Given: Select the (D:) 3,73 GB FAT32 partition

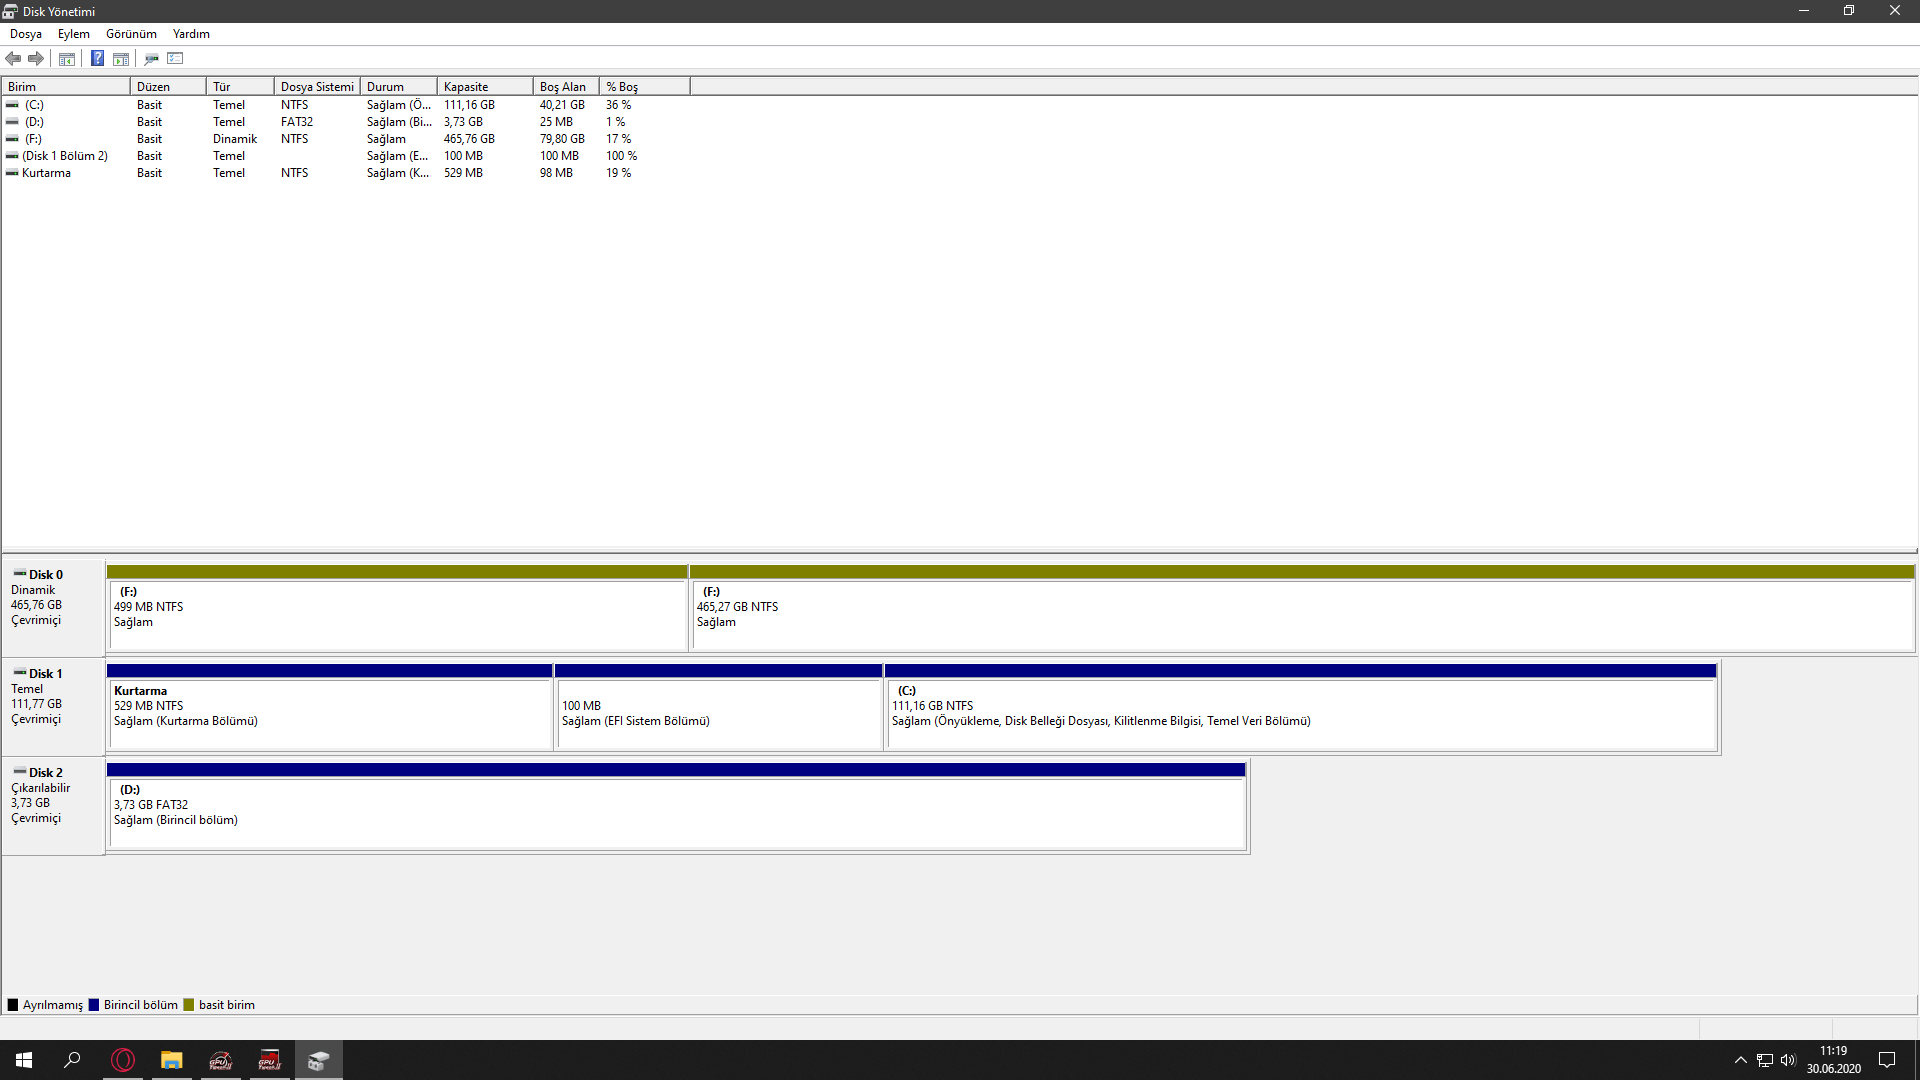Looking at the screenshot, I should pos(676,814).
